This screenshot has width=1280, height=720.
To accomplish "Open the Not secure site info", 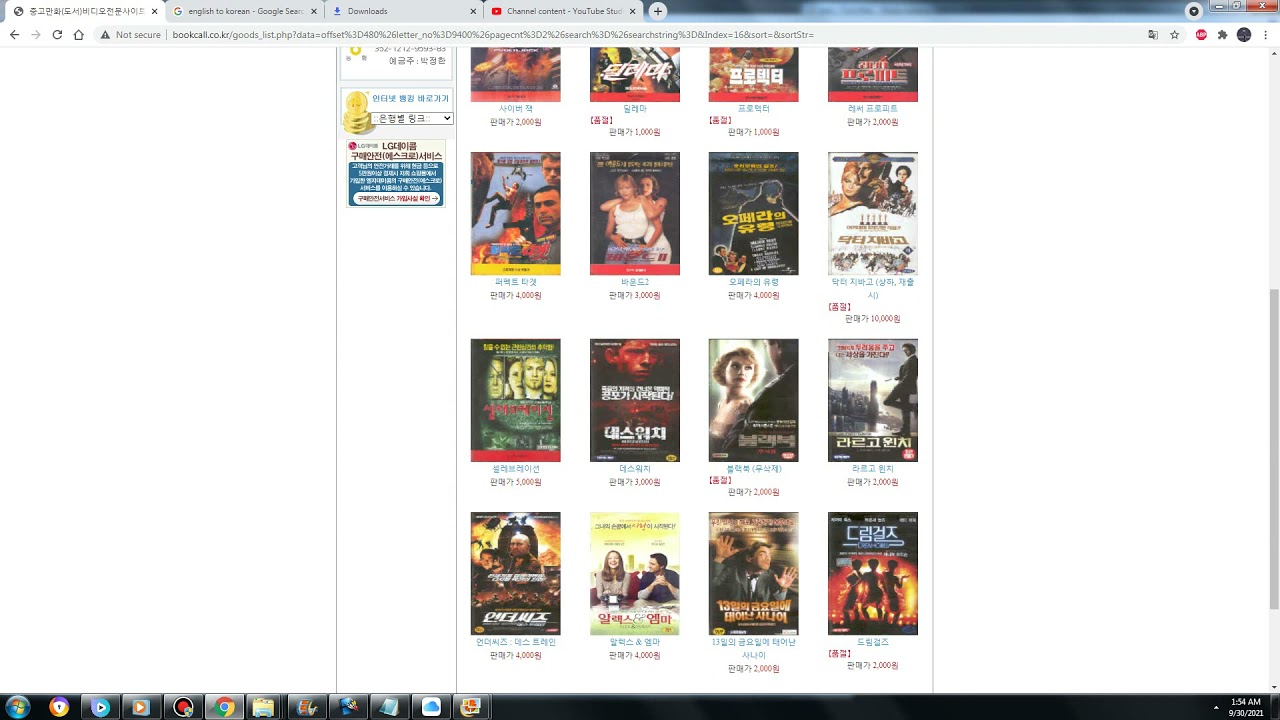I will (x=131, y=34).
